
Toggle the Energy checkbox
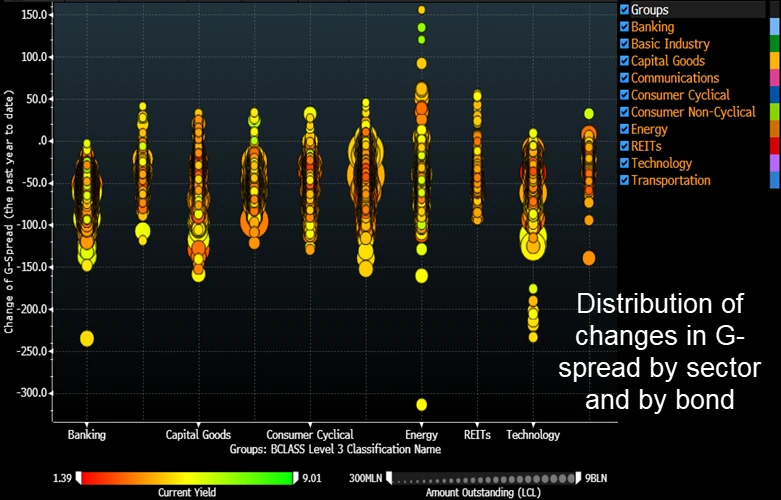[x=624, y=129]
